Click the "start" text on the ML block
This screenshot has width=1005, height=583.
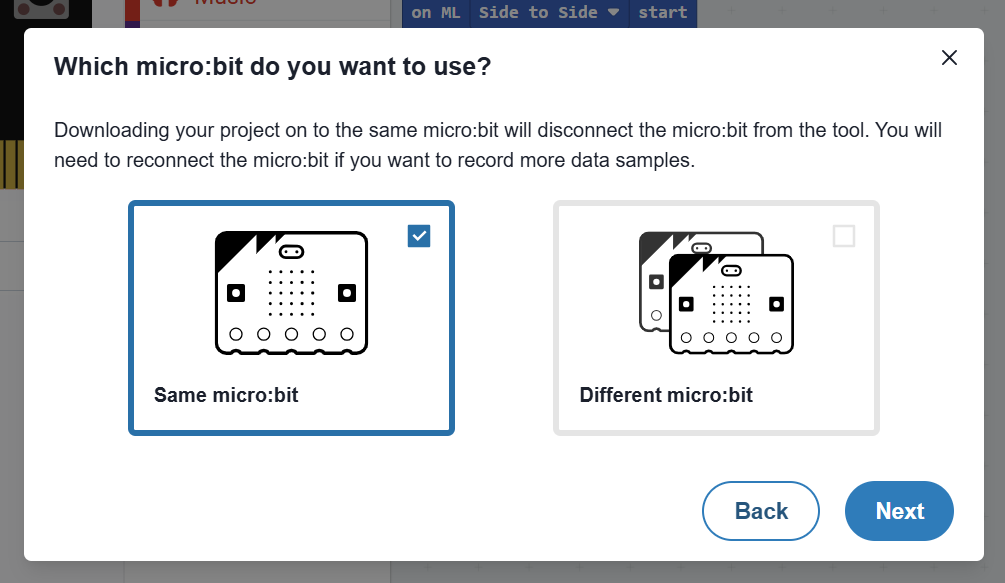663,13
